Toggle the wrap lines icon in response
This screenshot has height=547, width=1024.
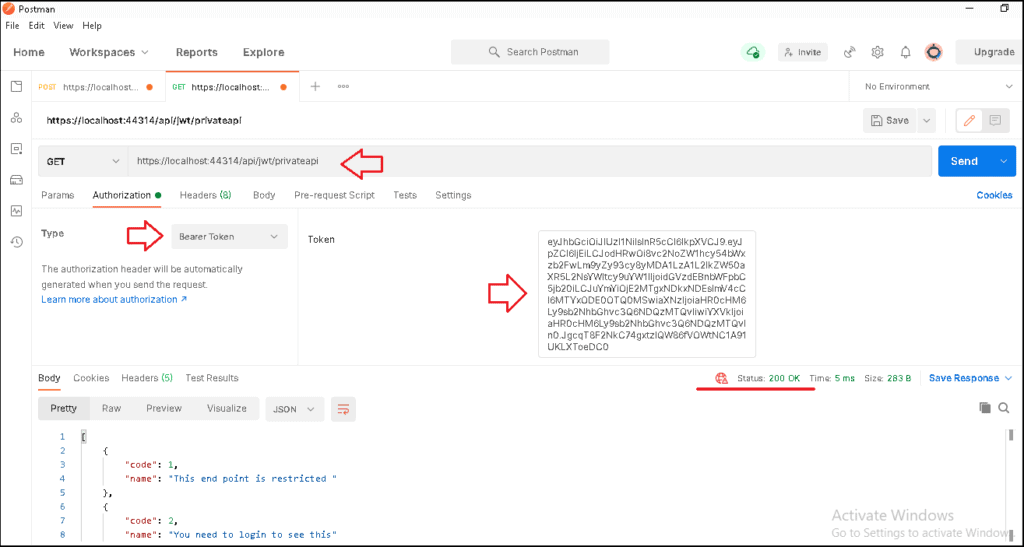pyautogui.click(x=344, y=409)
